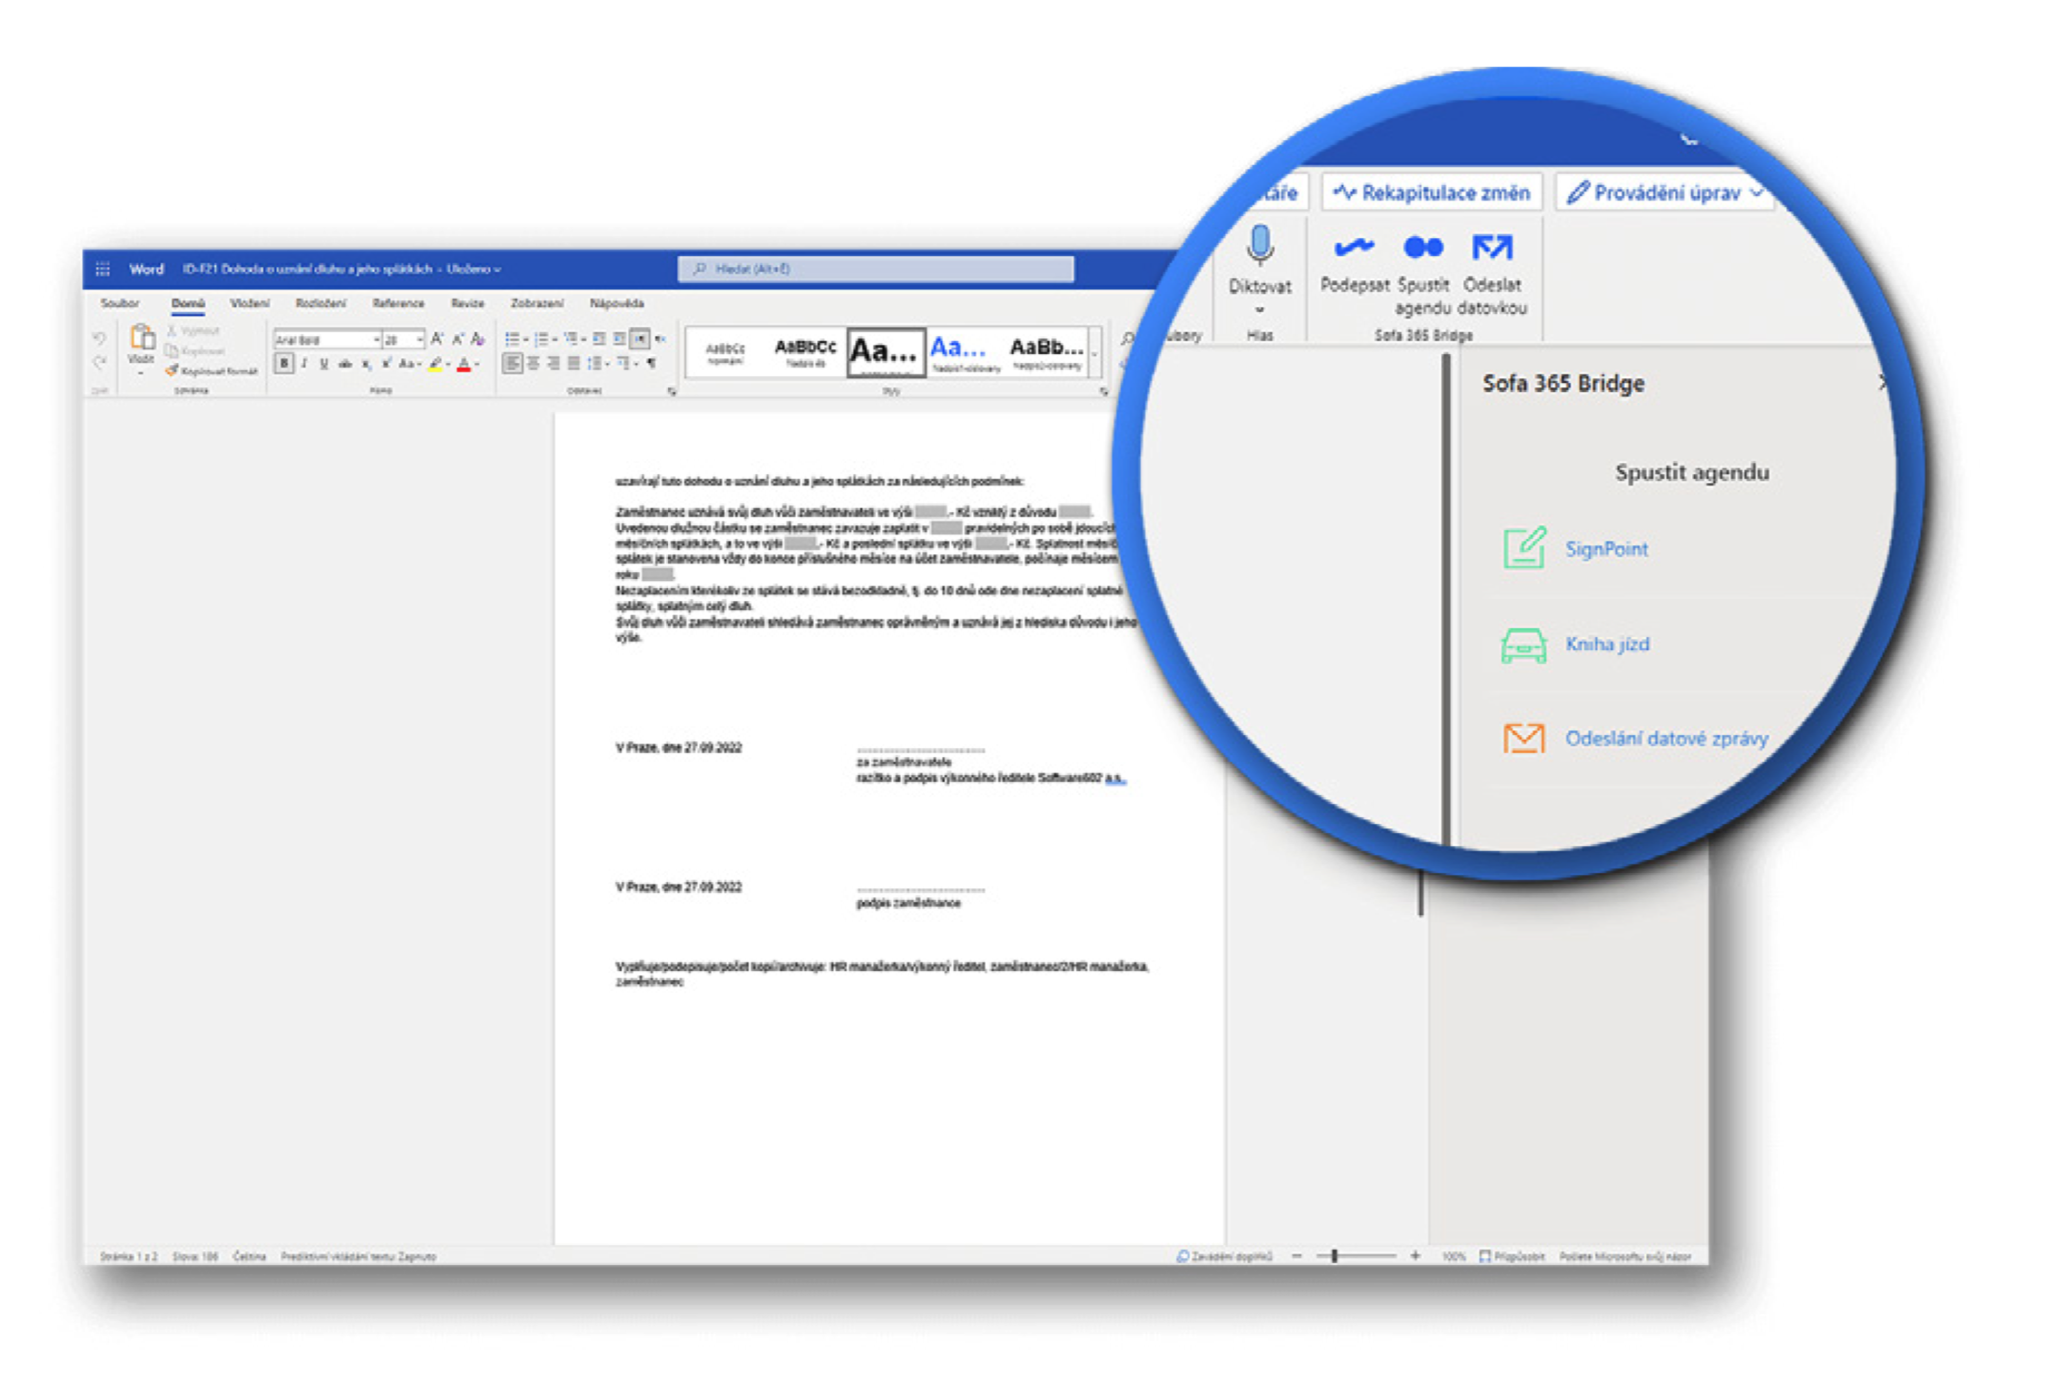Open the SignPoint agenda link
This screenshot has height=1376, width=2072.
(1606, 549)
